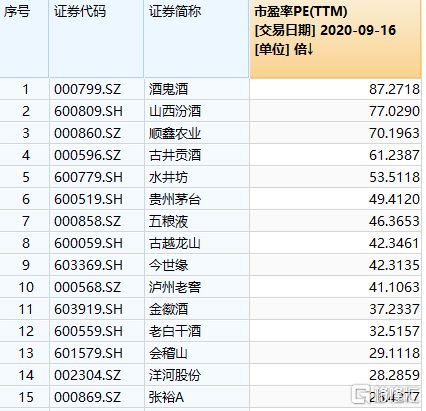This screenshot has height=411, width=426.
Task: Select stock name 张裕A
Action: pos(166,397)
